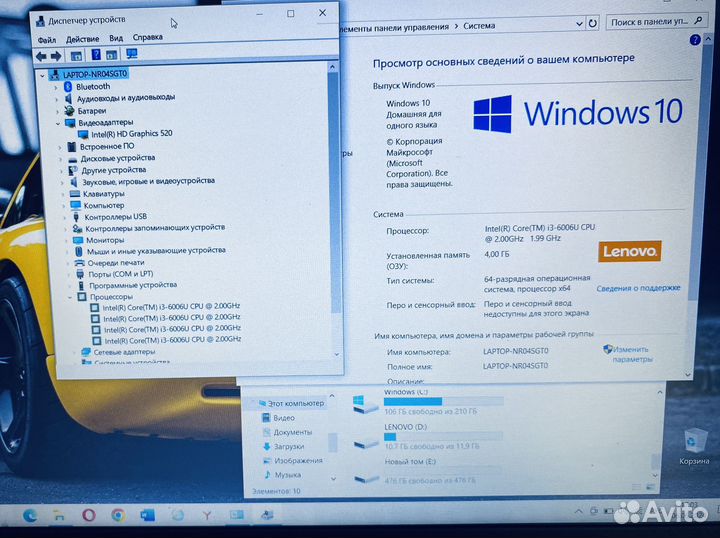This screenshot has width=720, height=538.
Task: Click the Контроллеры USB icon
Action: pos(76,217)
